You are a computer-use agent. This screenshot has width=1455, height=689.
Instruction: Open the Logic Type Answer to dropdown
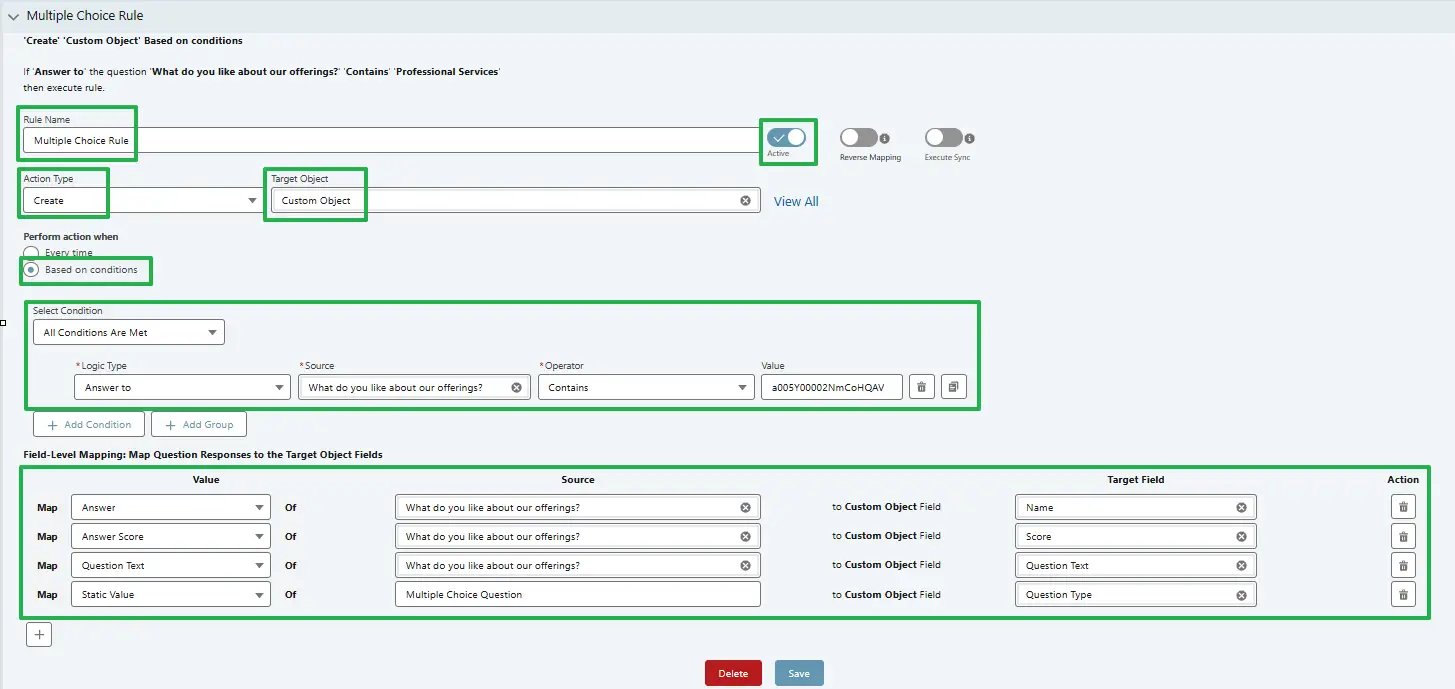[183, 387]
